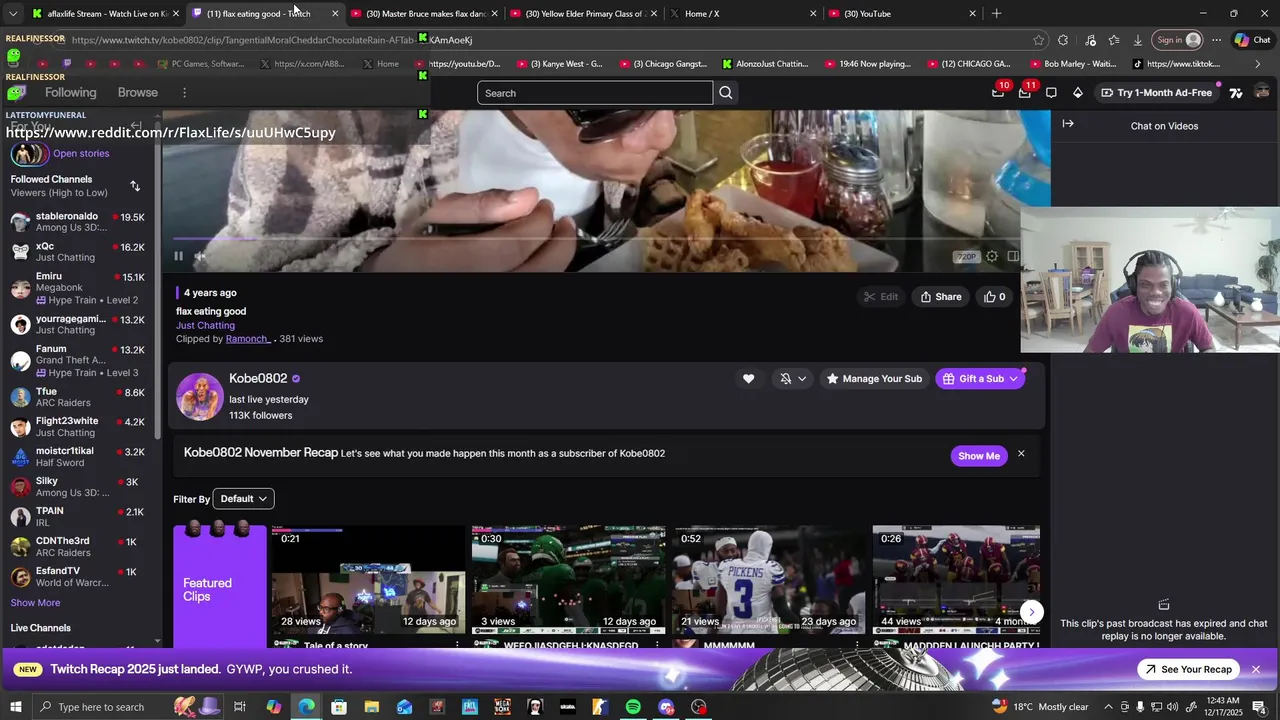Open the Kobe0802 channel avatar
This screenshot has width=1280, height=720.
pos(199,396)
